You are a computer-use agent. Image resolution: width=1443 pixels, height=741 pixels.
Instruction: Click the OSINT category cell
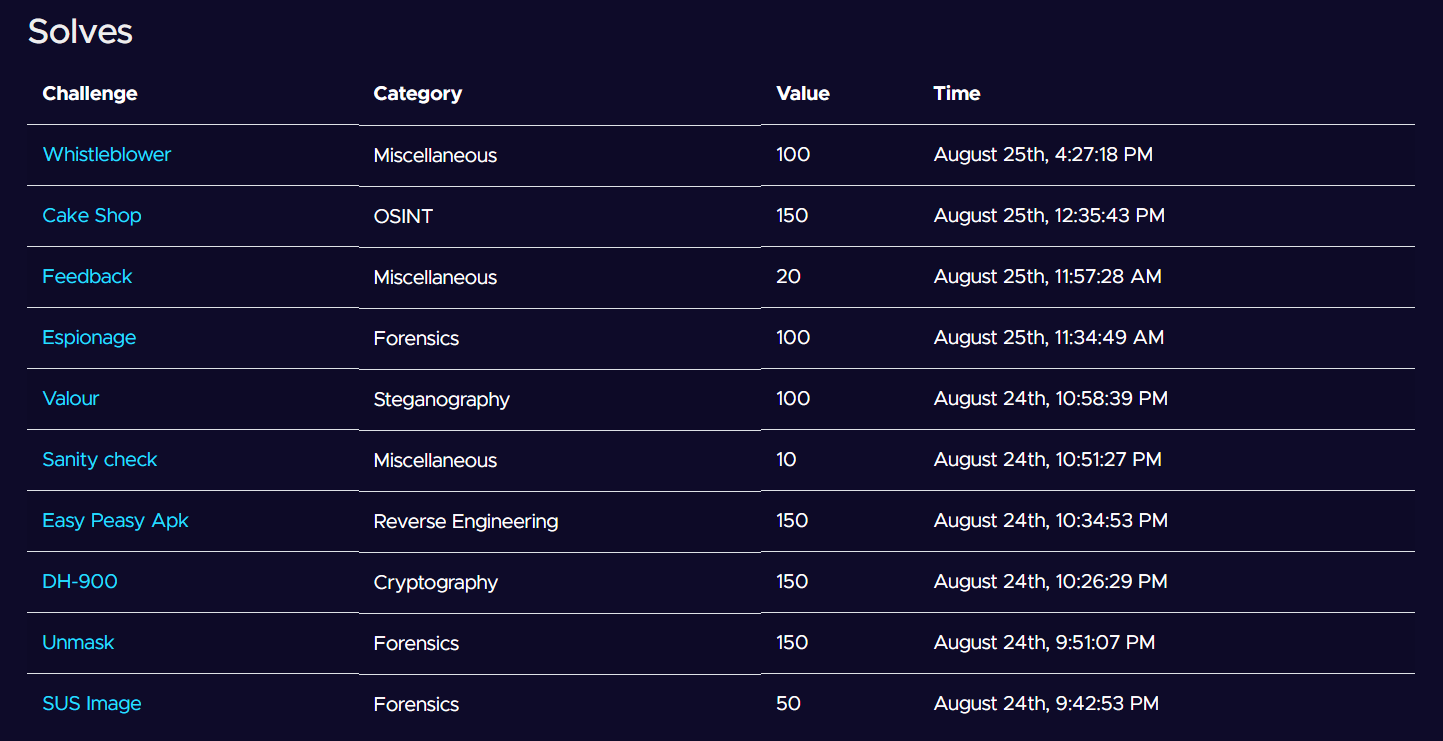point(403,216)
